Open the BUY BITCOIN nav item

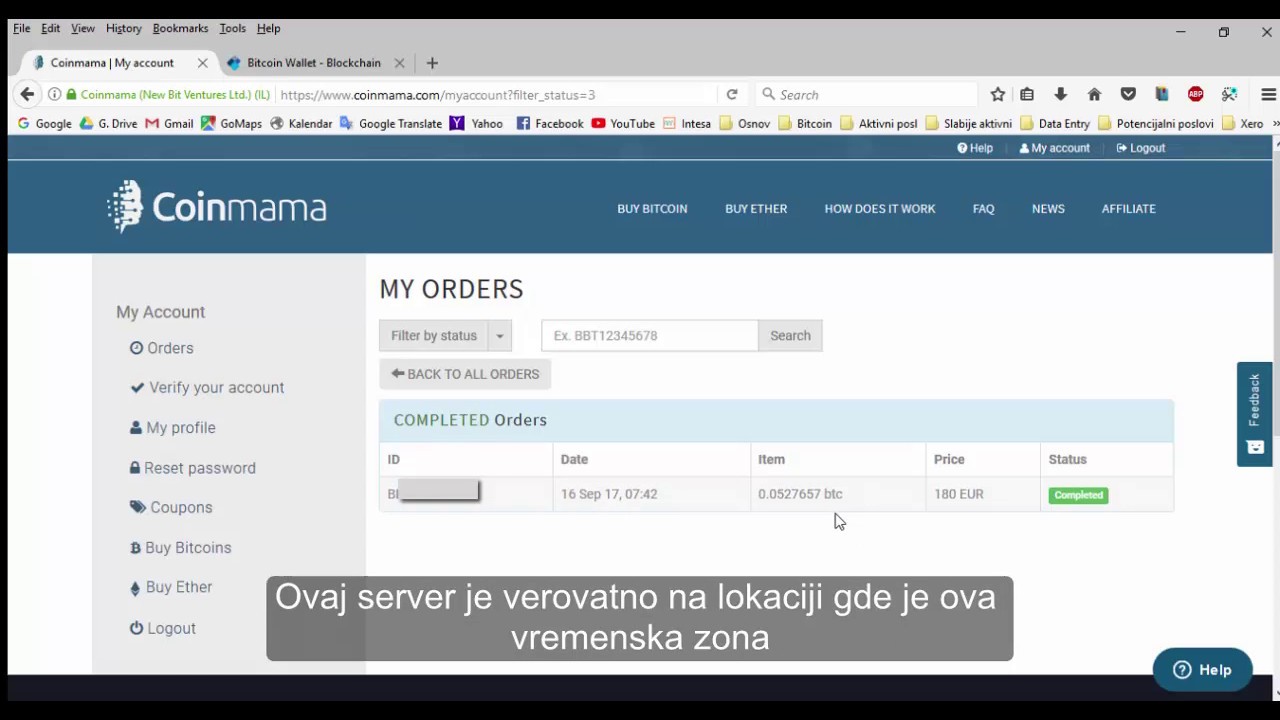[x=652, y=209]
